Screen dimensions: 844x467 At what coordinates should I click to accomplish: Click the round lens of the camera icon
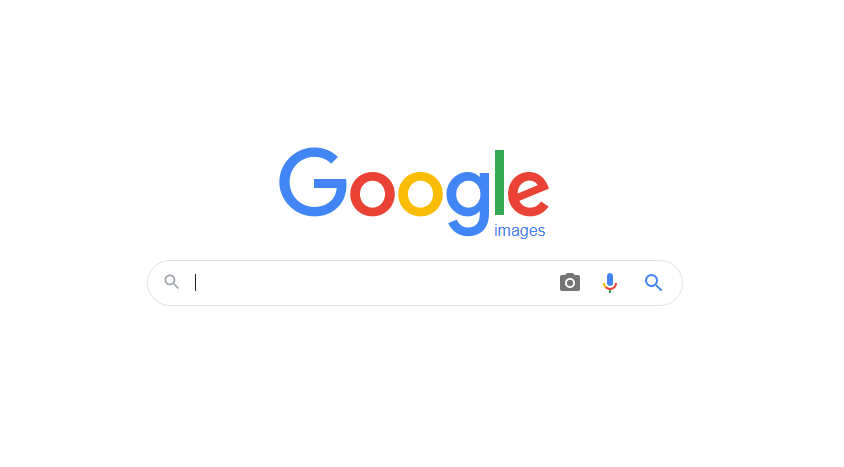(570, 283)
